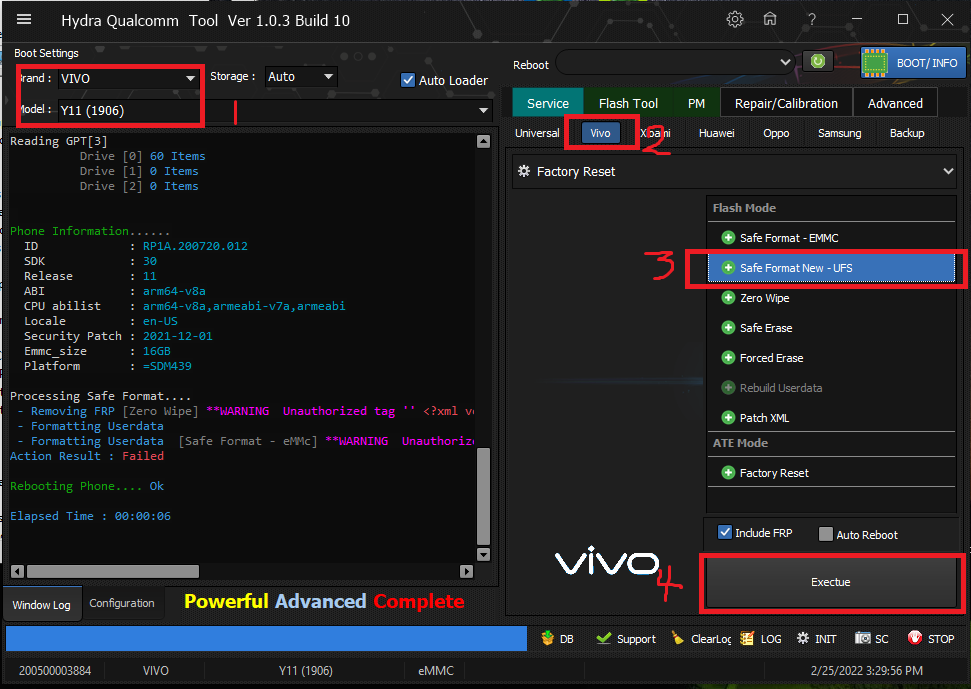Collapse Factory Reset section chevron
The width and height of the screenshot is (971, 689).
[x=948, y=171]
